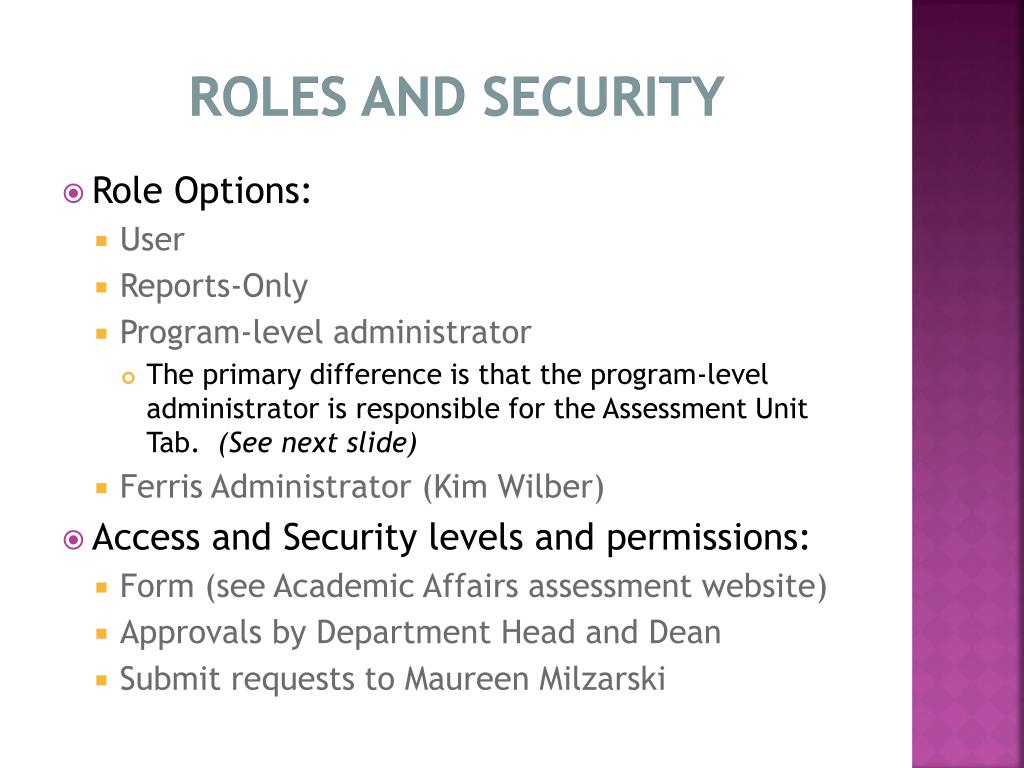The image size is (1024, 768).
Task: Click the circular bullet beside Access and Security
Action: (x=74, y=540)
